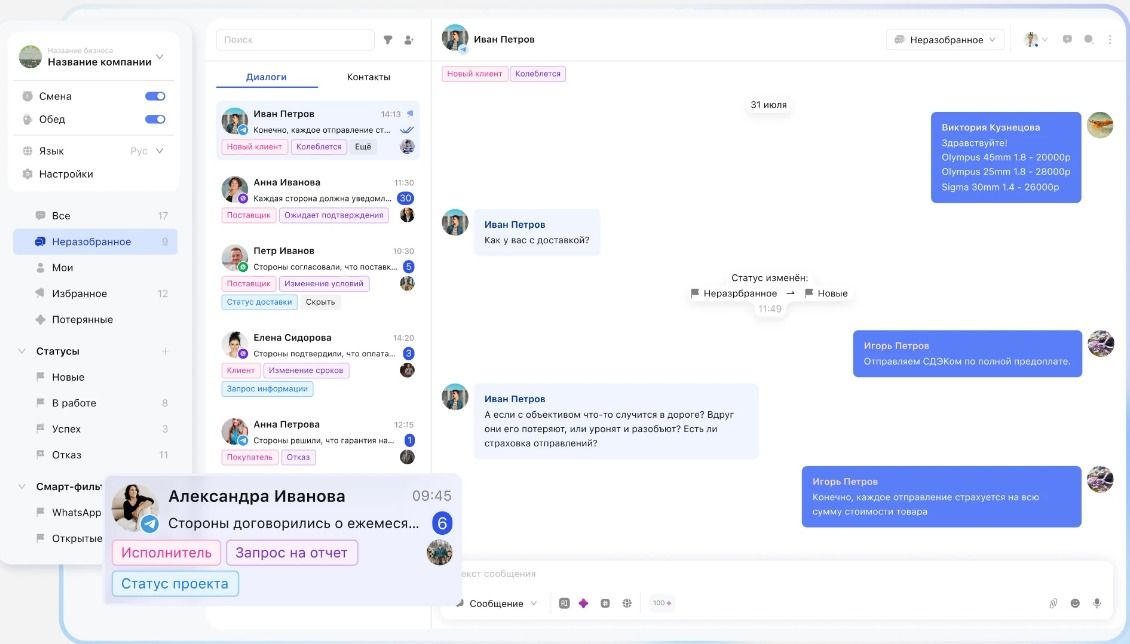
Task: Open the three-dot more menu
Action: (1110, 39)
